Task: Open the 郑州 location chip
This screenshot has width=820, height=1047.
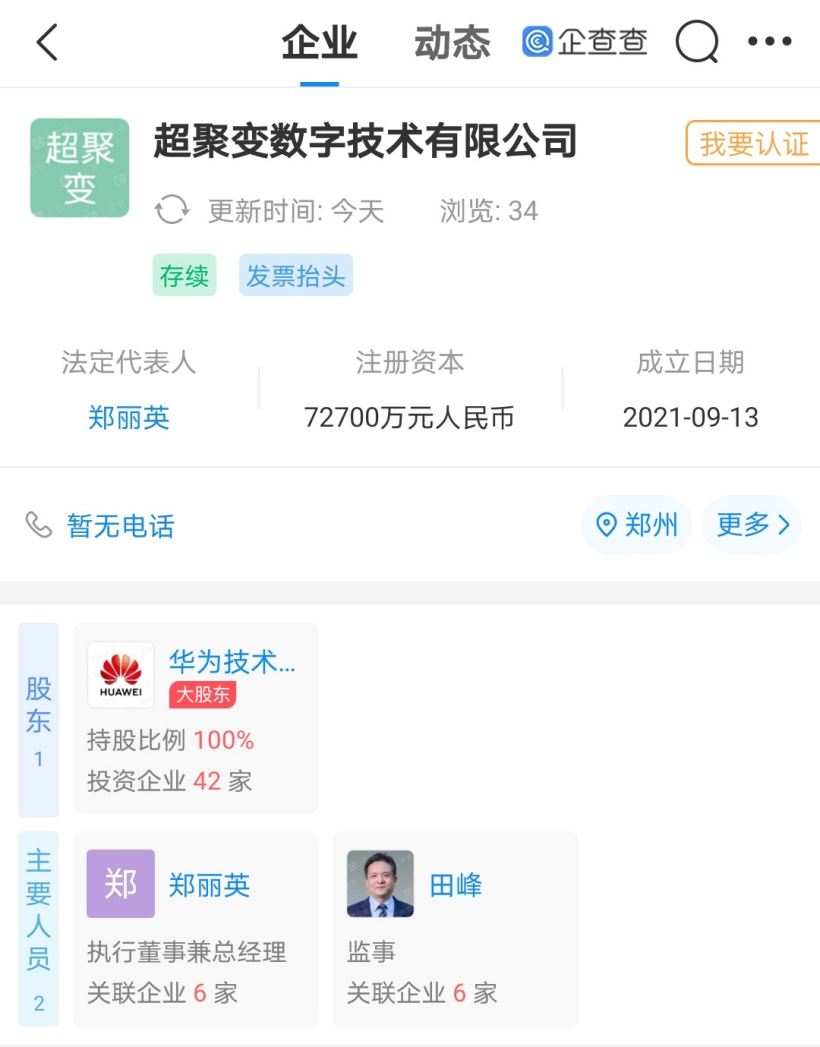Action: 637,525
